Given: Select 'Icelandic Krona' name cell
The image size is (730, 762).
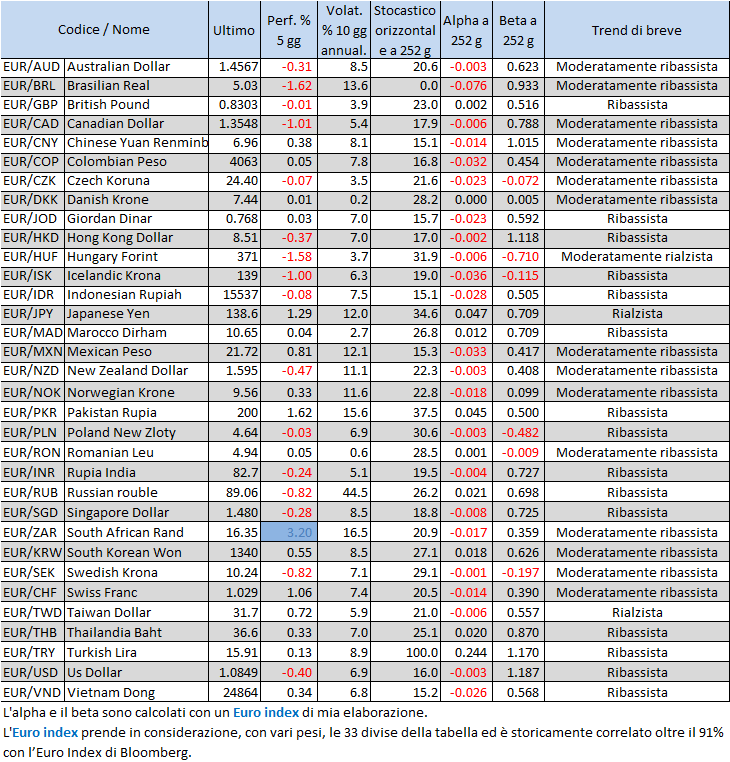Looking at the screenshot, I should tap(137, 276).
